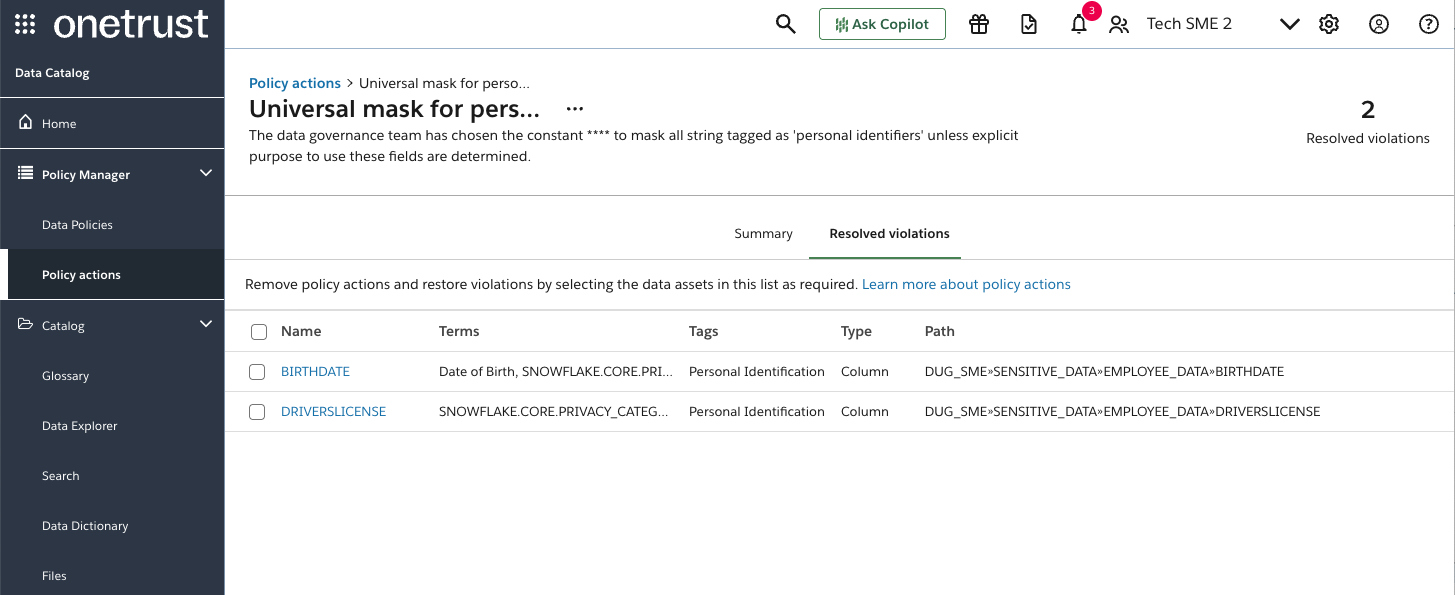This screenshot has height=595, width=1455.
Task: Check the BIRTHDATE row checkbox
Action: (257, 371)
